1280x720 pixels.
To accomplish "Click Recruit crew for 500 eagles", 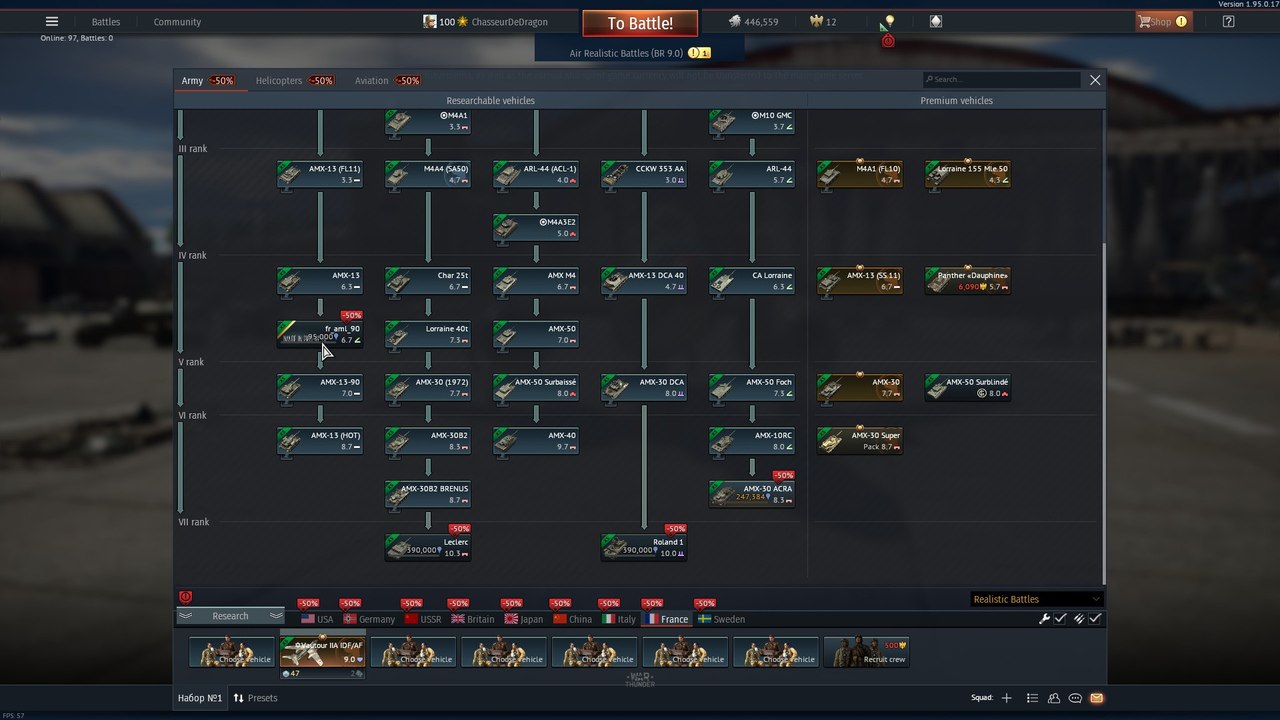I will [x=866, y=652].
